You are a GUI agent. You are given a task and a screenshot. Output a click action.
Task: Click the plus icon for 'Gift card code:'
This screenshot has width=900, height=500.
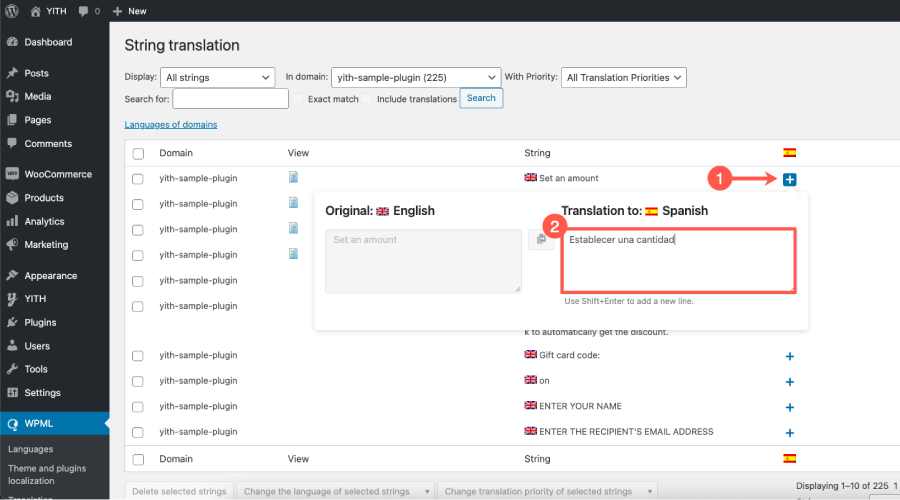789,356
